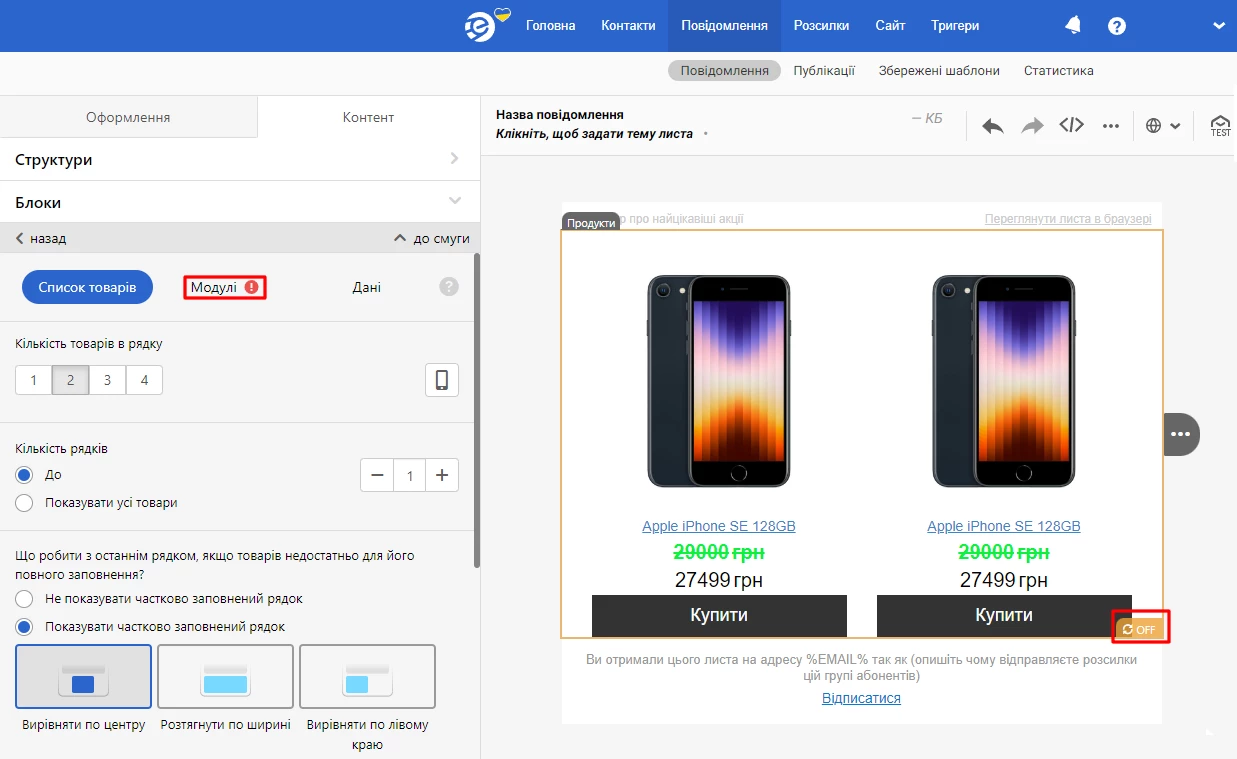
Task: Collapse the Блоки section
Action: [240, 202]
